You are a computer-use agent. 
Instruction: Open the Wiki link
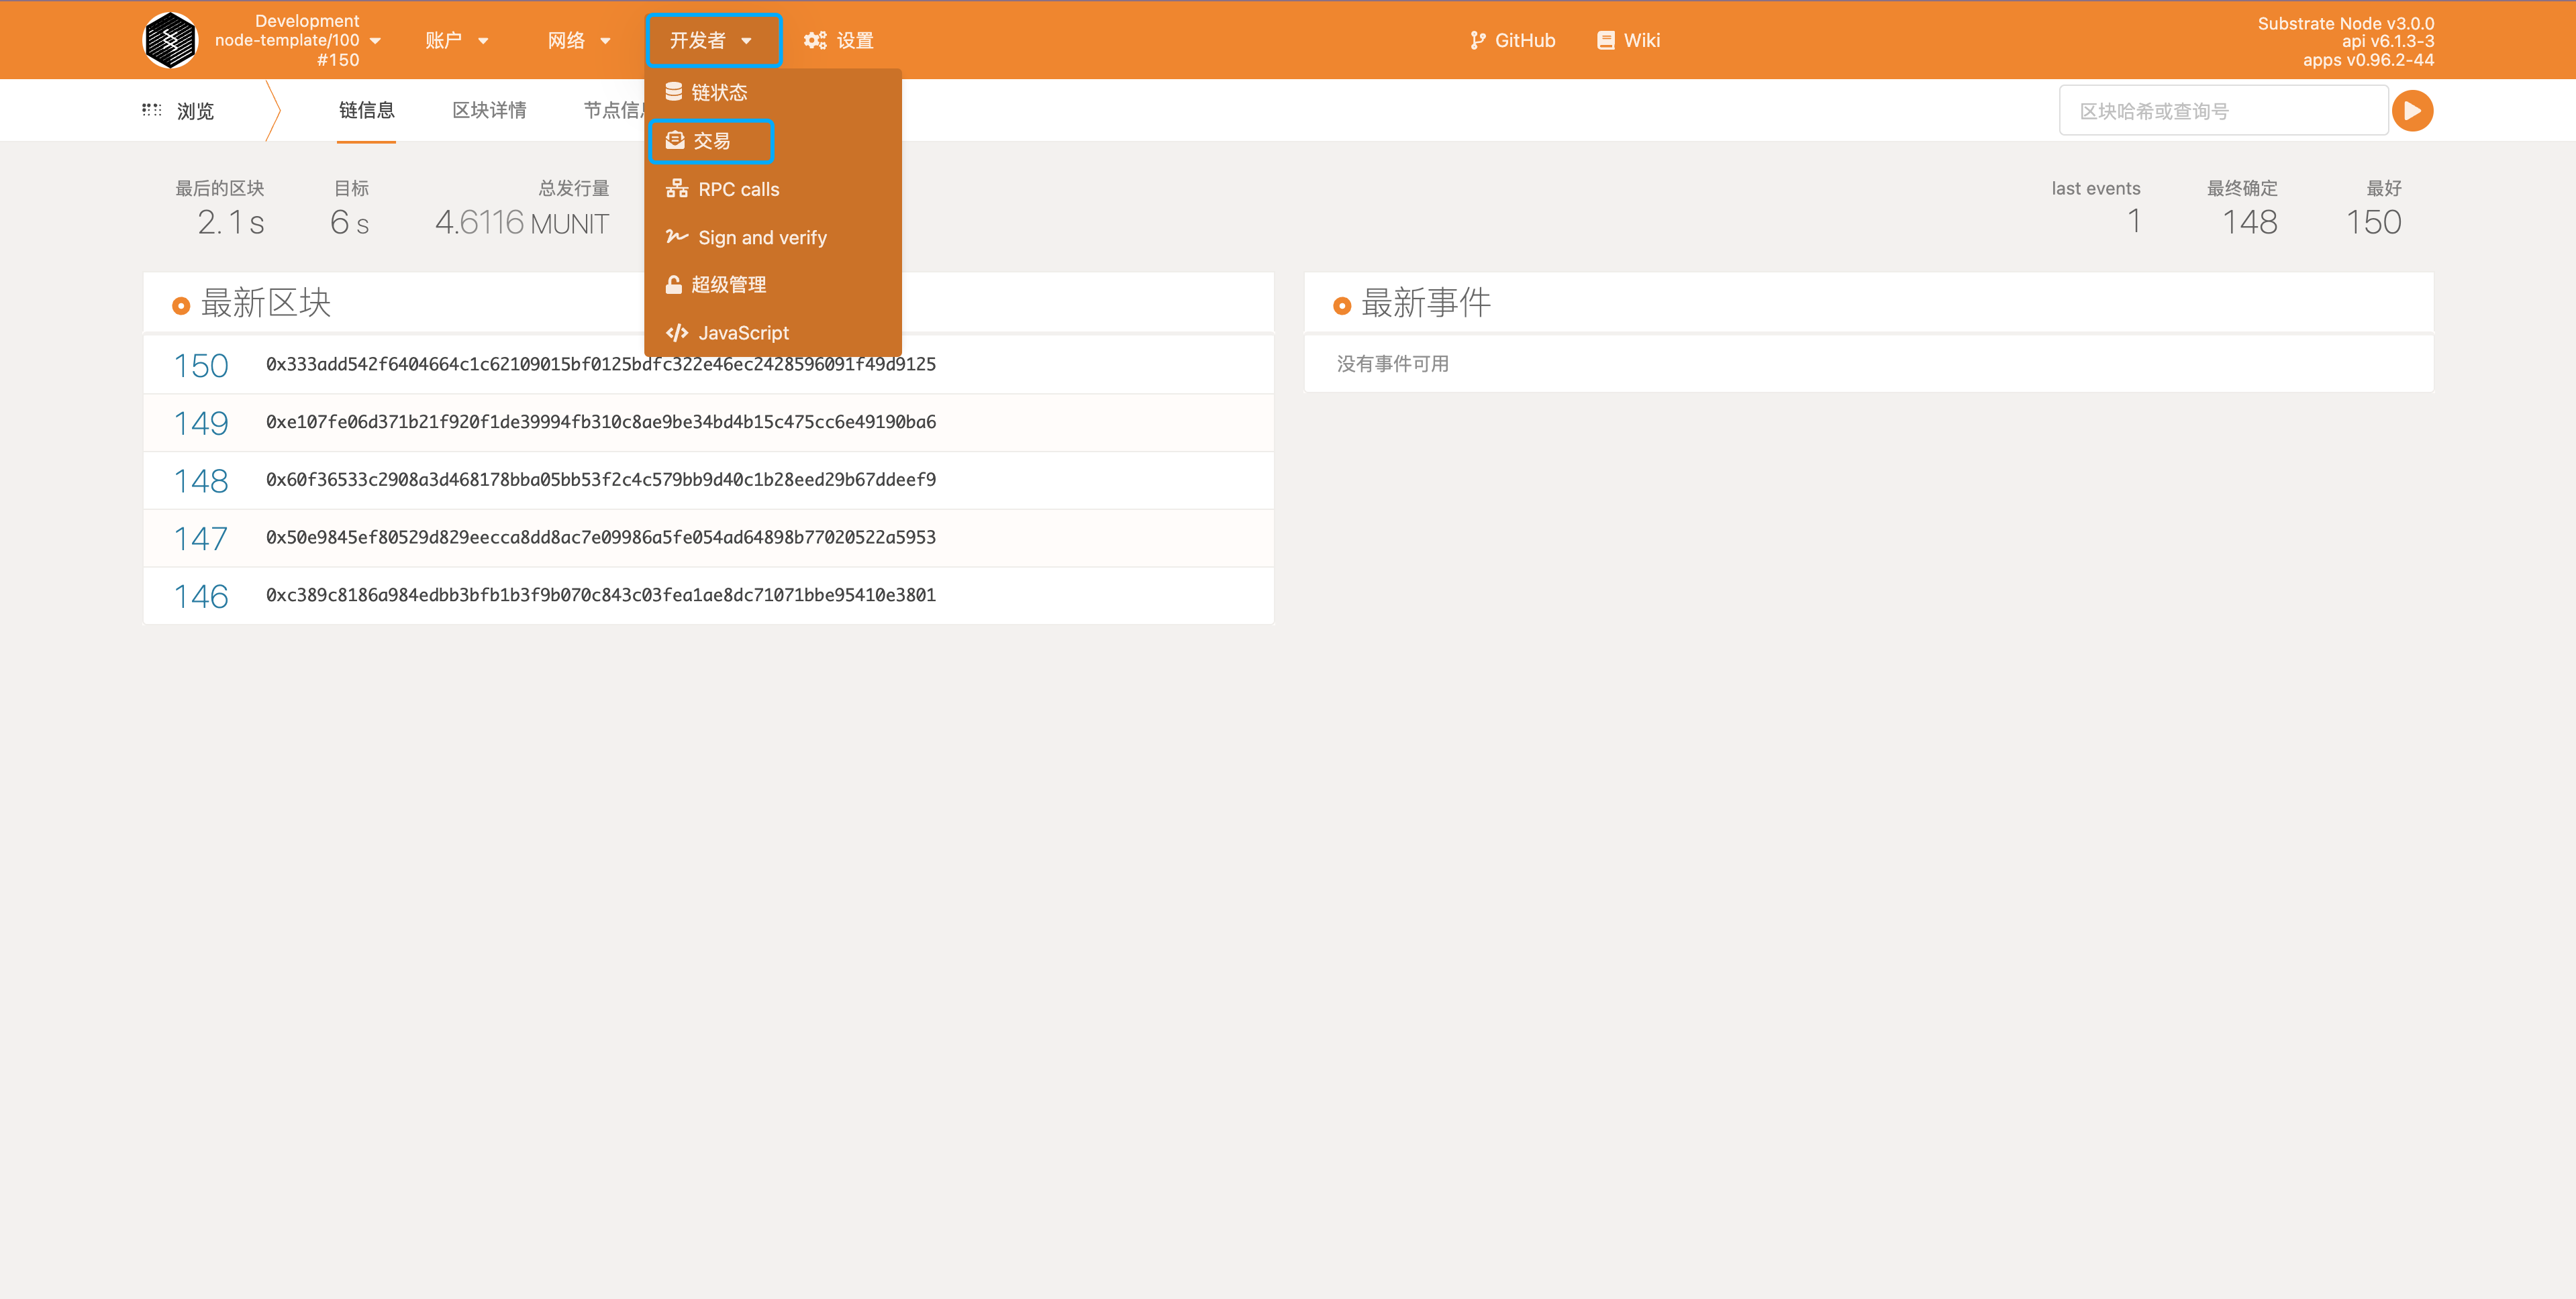(1628, 40)
